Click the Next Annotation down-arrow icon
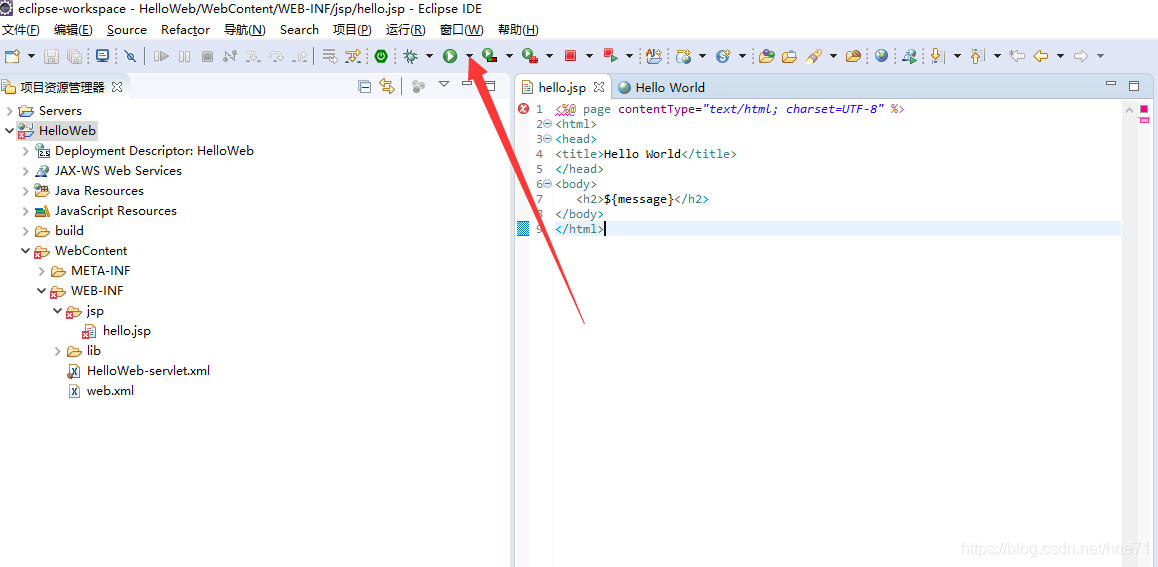This screenshot has width=1158, height=567. click(936, 55)
